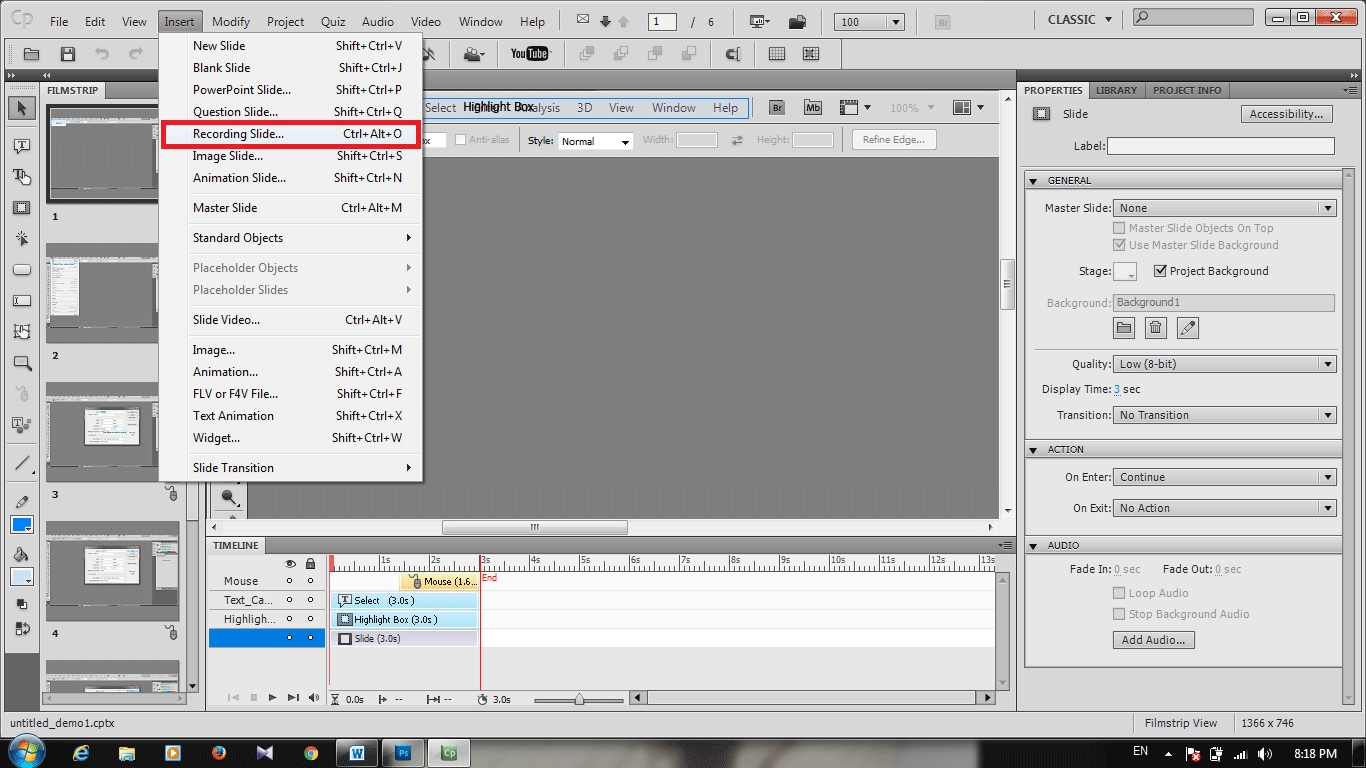Image resolution: width=1366 pixels, height=768 pixels.
Task: Click the Open folder icon in the main toolbar
Action: click(32, 54)
